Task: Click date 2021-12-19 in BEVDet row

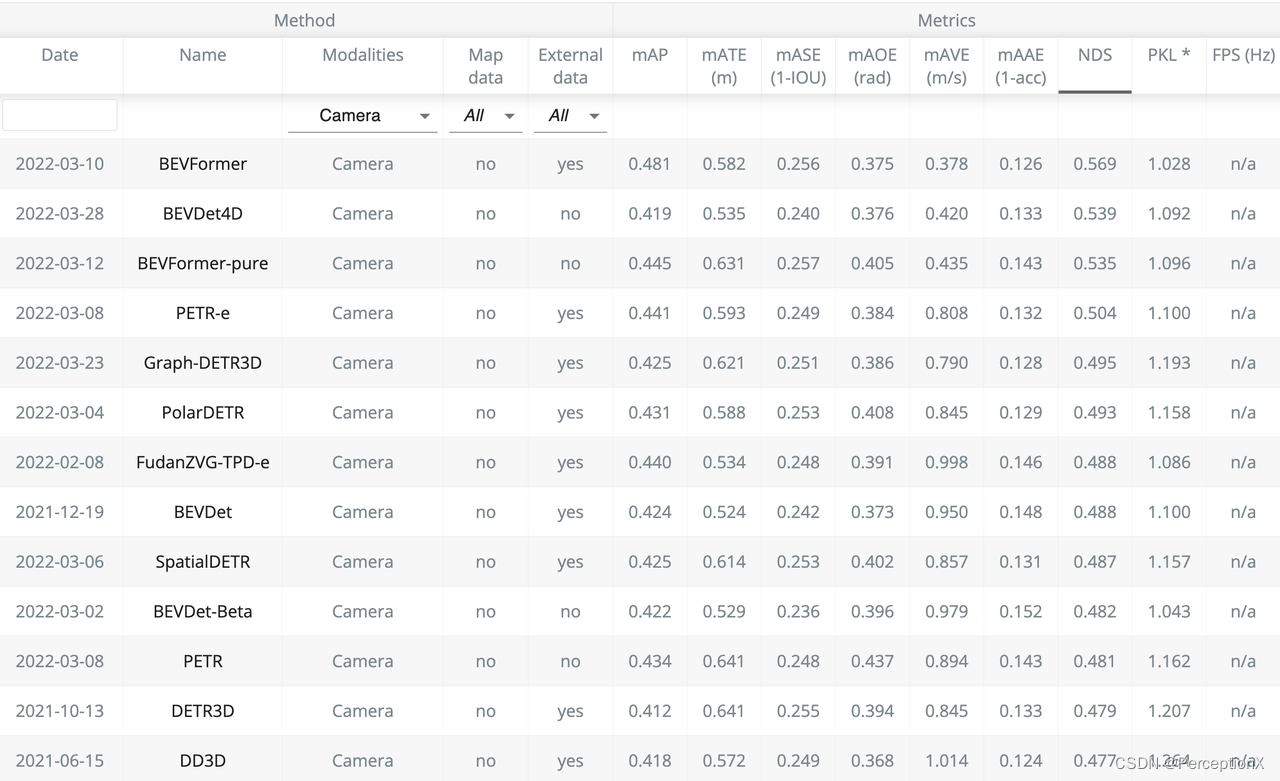Action: tap(60, 512)
